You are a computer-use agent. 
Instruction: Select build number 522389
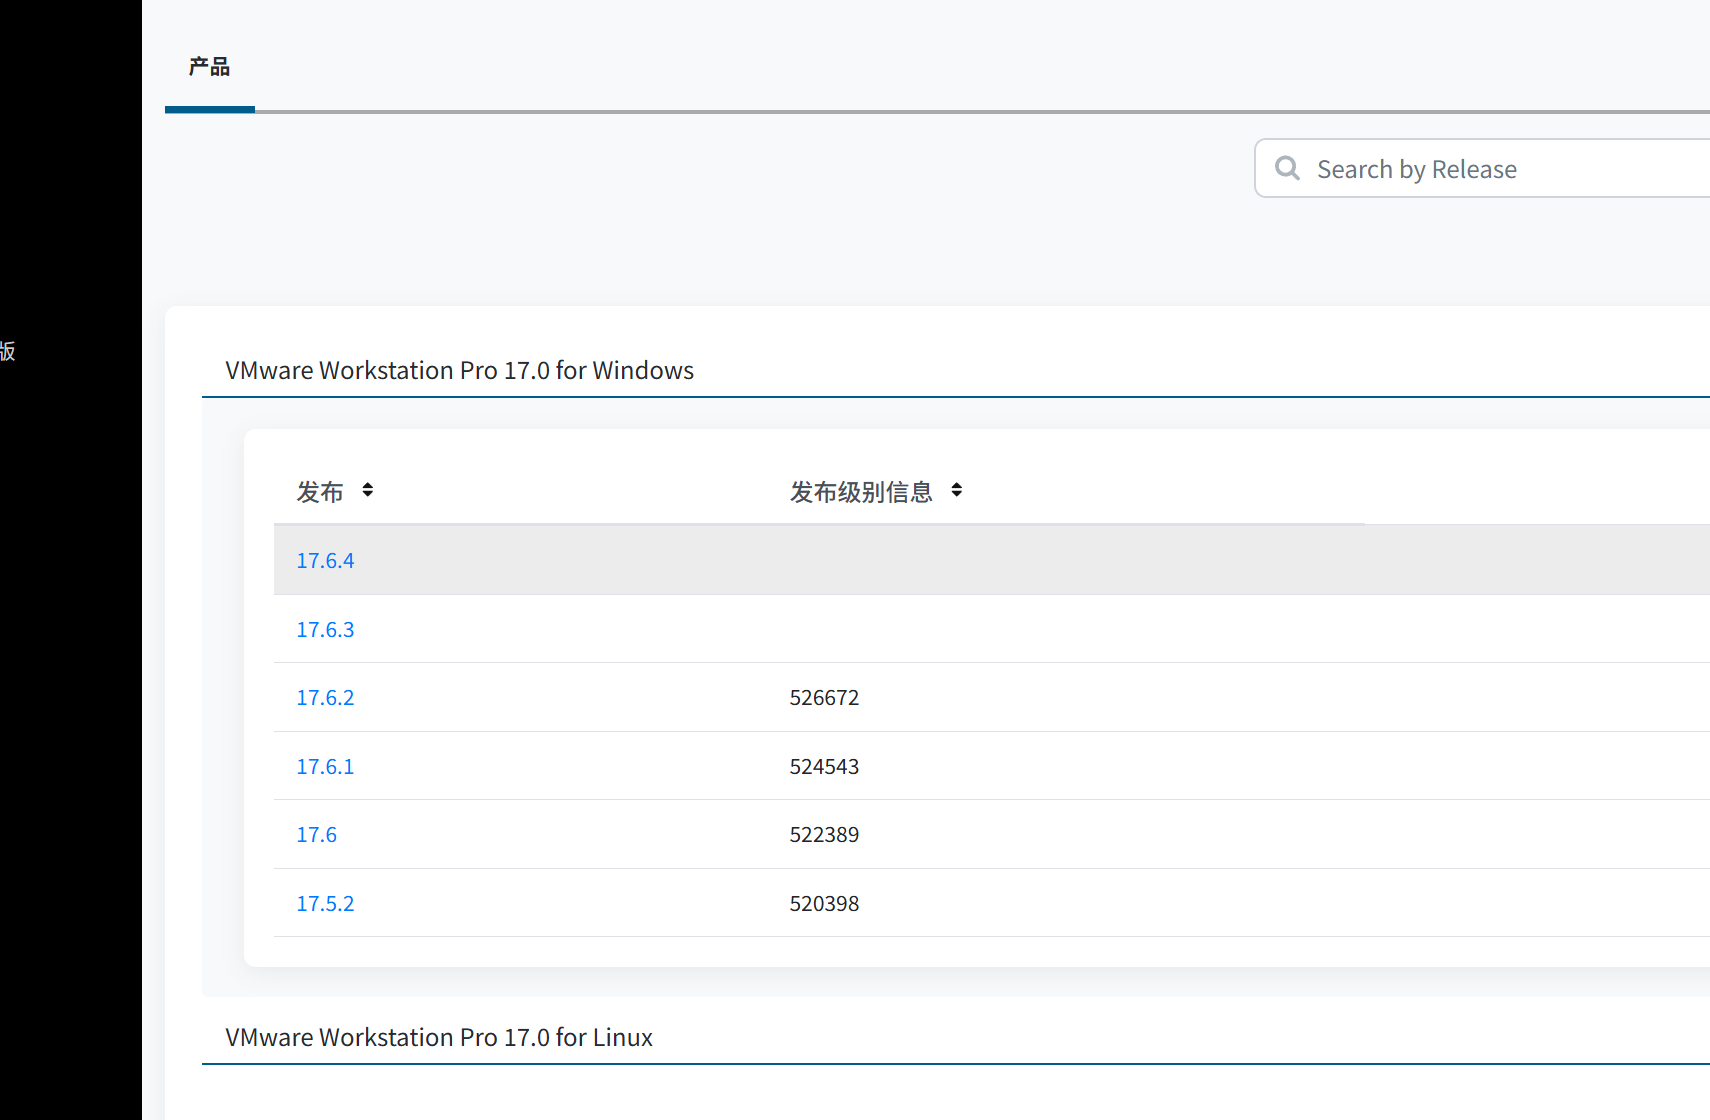824,835
